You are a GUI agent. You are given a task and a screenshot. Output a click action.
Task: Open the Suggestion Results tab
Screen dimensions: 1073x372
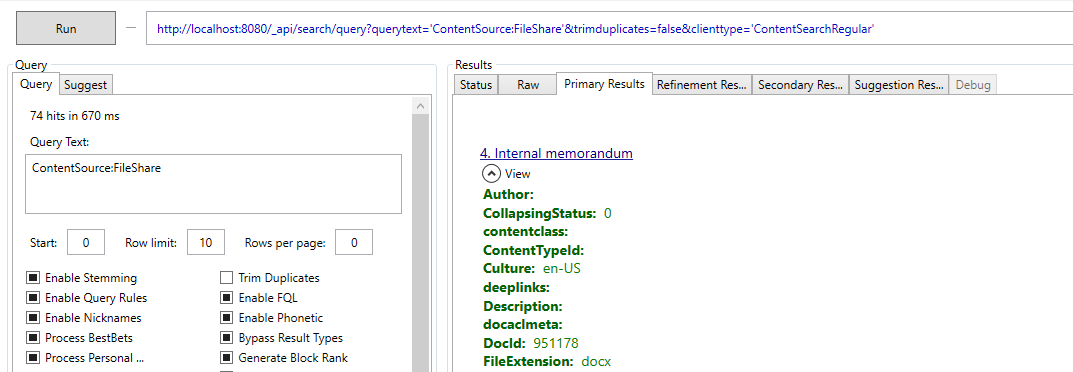(899, 85)
